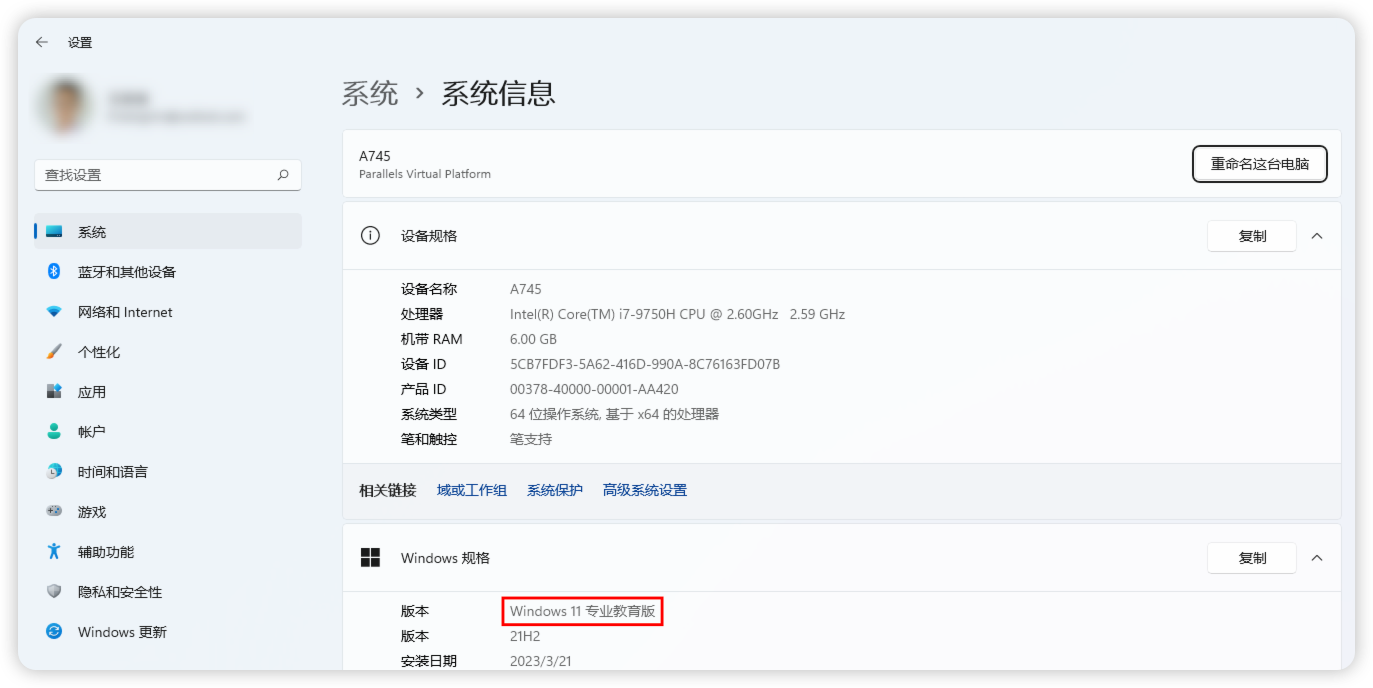Viewport: 1373px width, 688px height.
Task: Click the processor value Intel(R) Core(TM) i7-9750H
Action: 677,314
